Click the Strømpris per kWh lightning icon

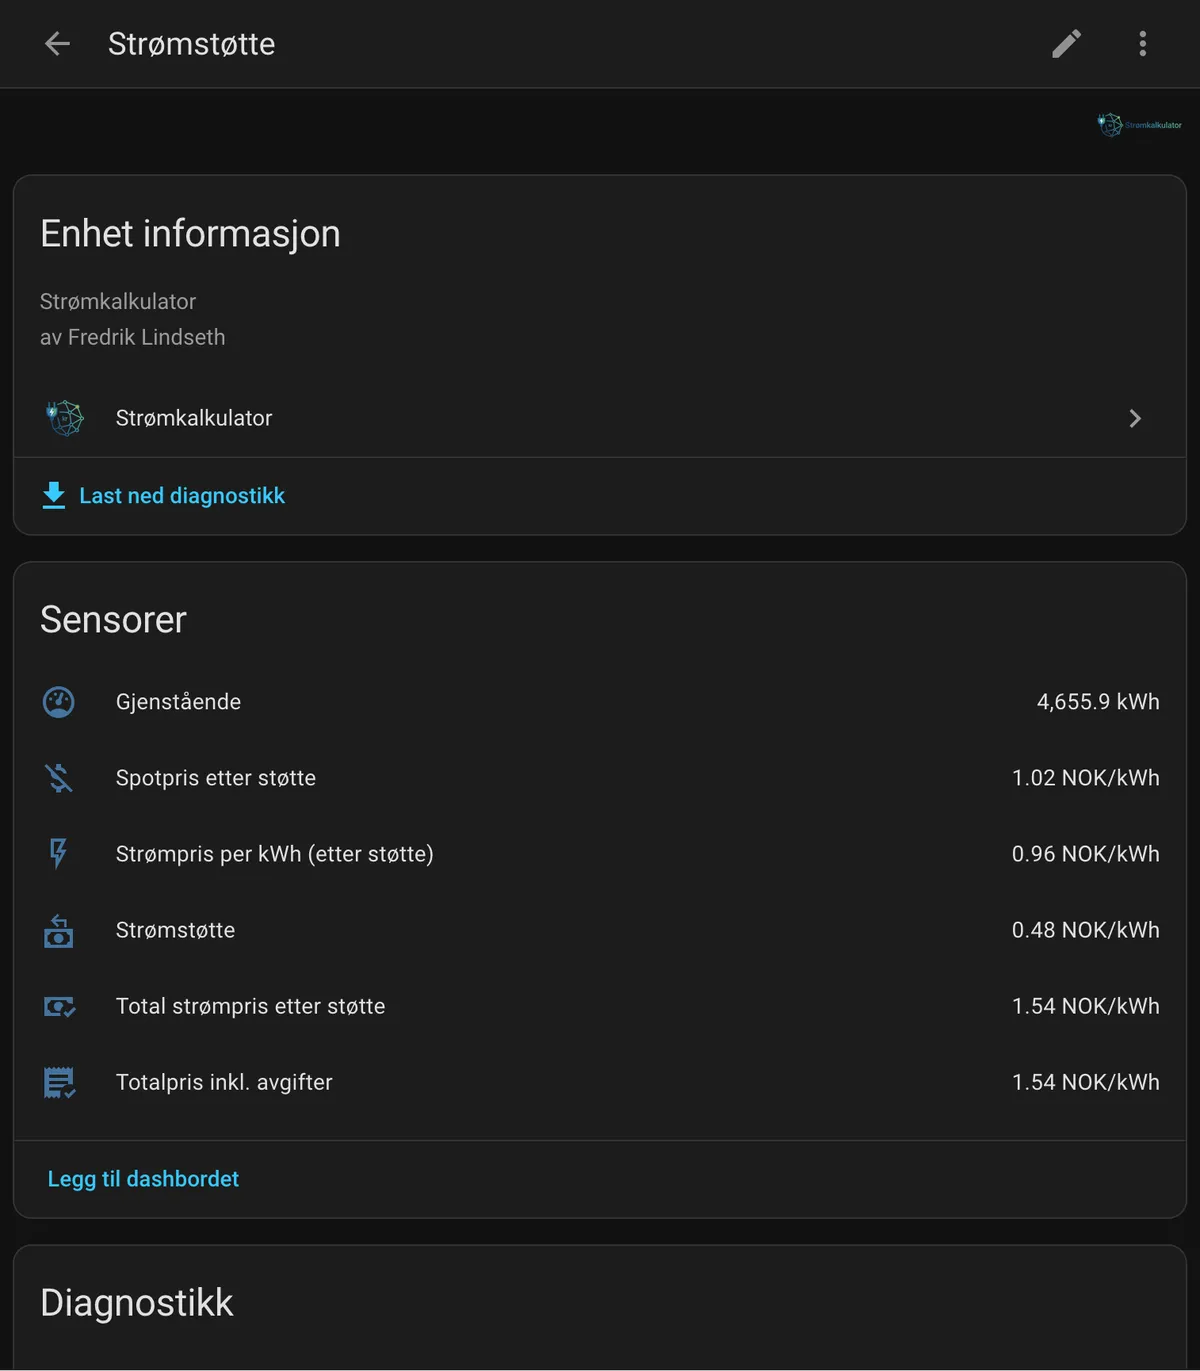tap(59, 854)
